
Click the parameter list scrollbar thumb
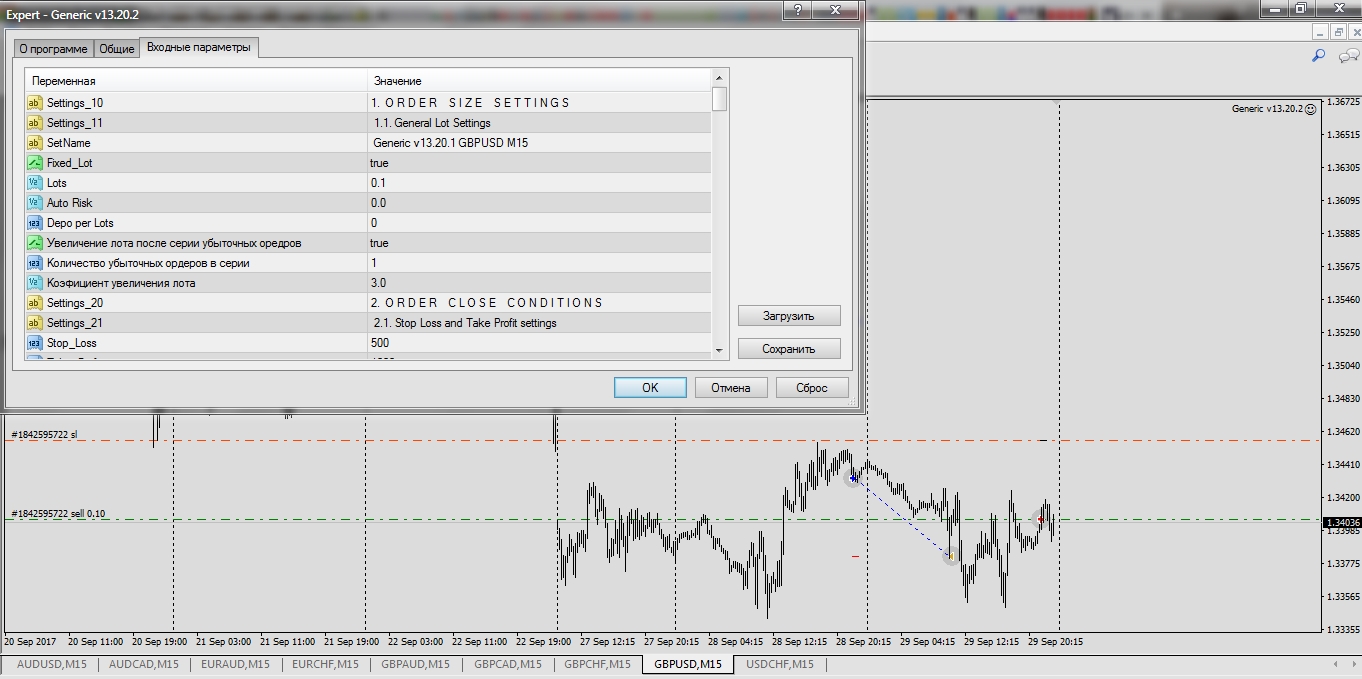tap(719, 99)
